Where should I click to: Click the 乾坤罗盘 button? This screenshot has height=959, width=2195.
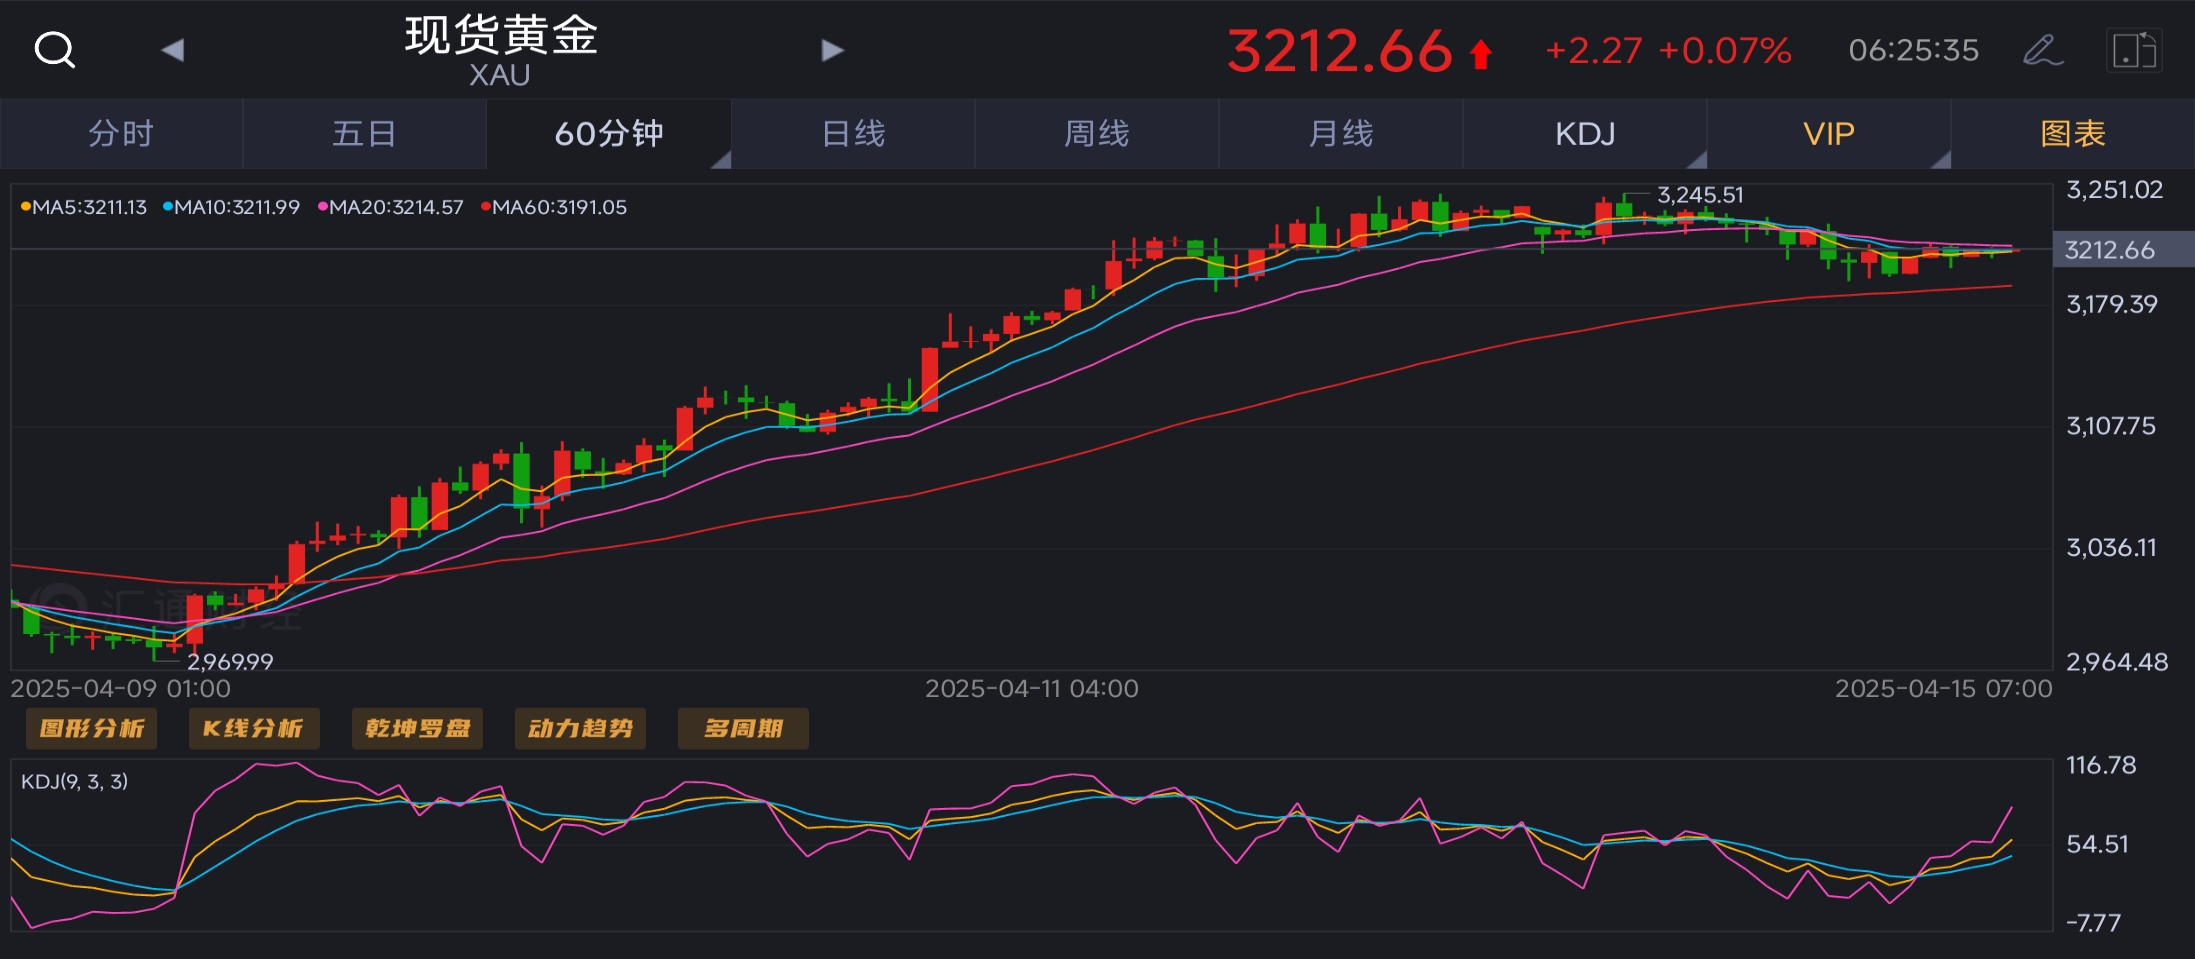tap(417, 728)
